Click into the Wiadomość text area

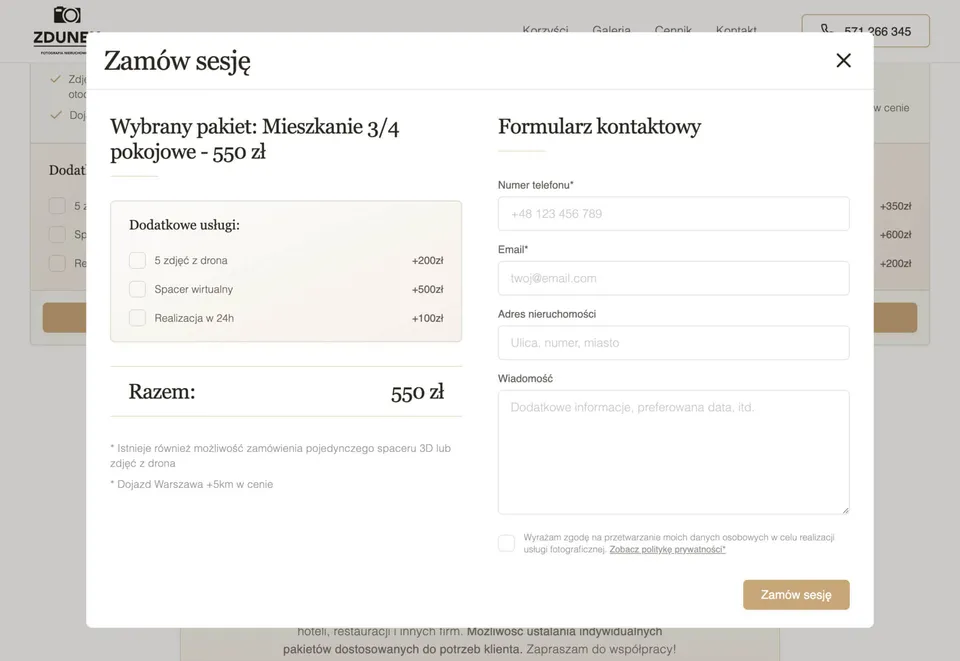673,452
